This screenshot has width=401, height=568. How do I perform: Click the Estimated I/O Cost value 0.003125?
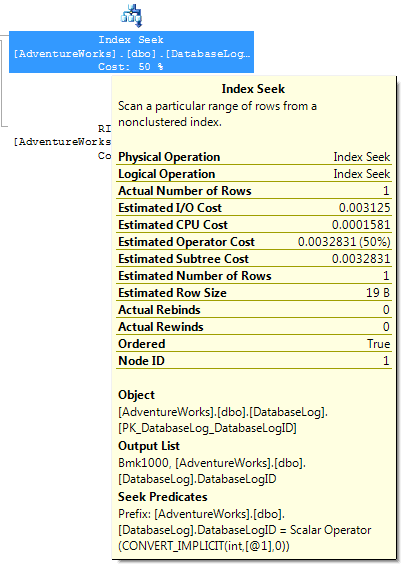coord(364,208)
